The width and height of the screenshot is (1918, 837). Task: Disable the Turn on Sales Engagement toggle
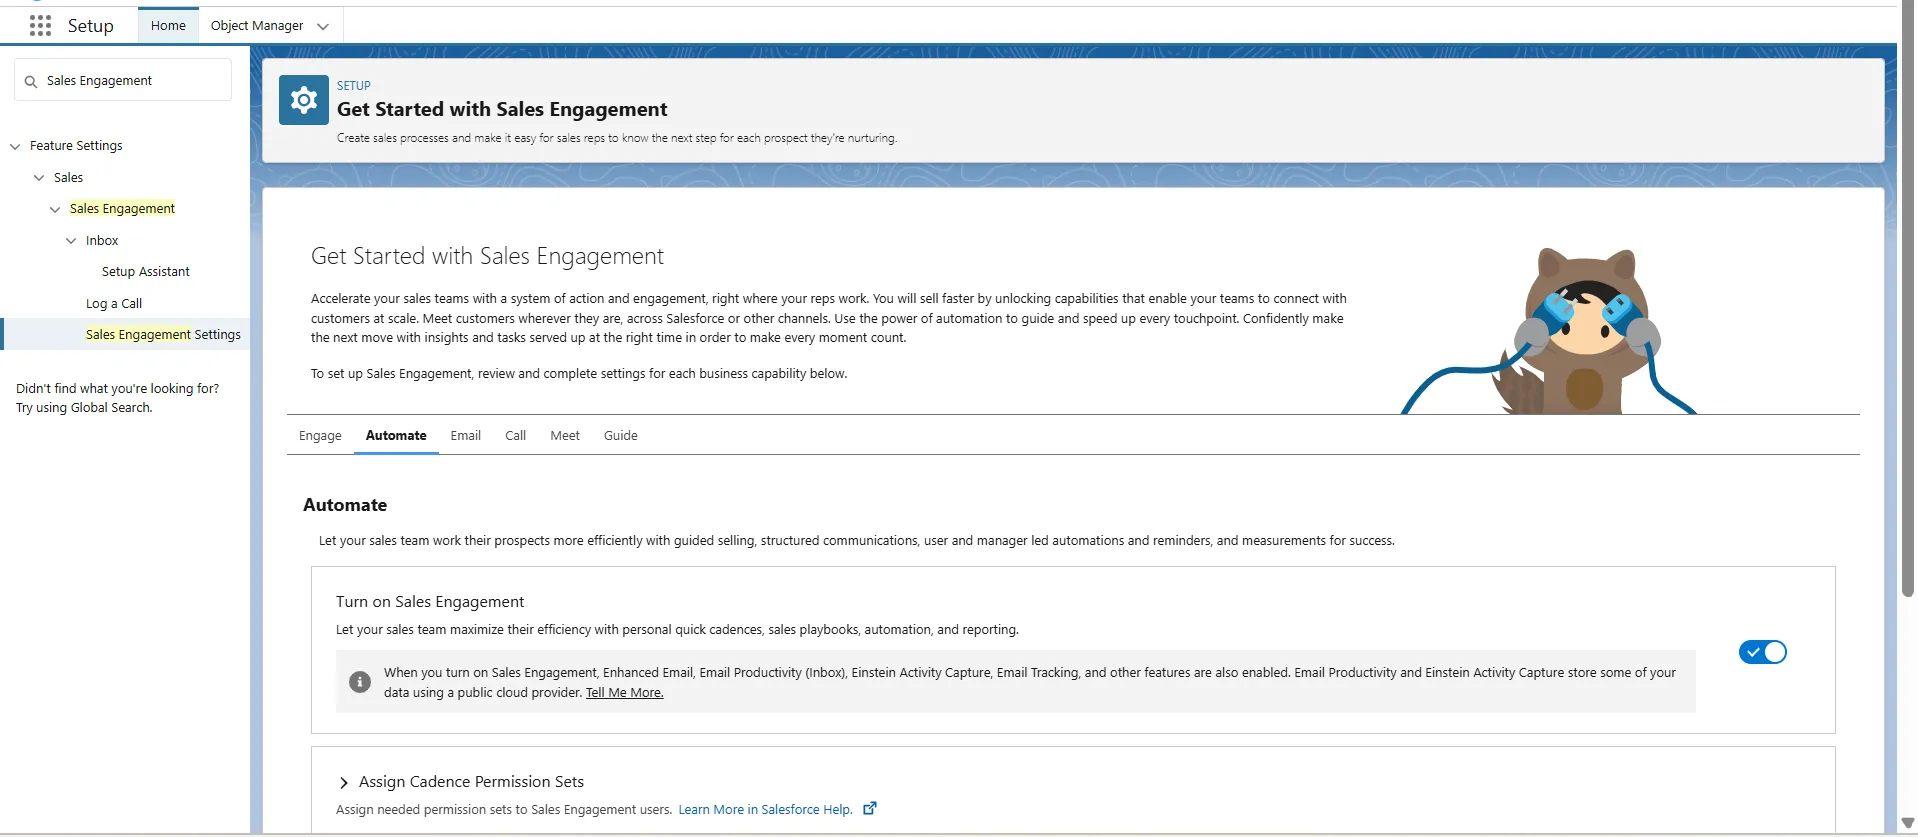pos(1762,652)
